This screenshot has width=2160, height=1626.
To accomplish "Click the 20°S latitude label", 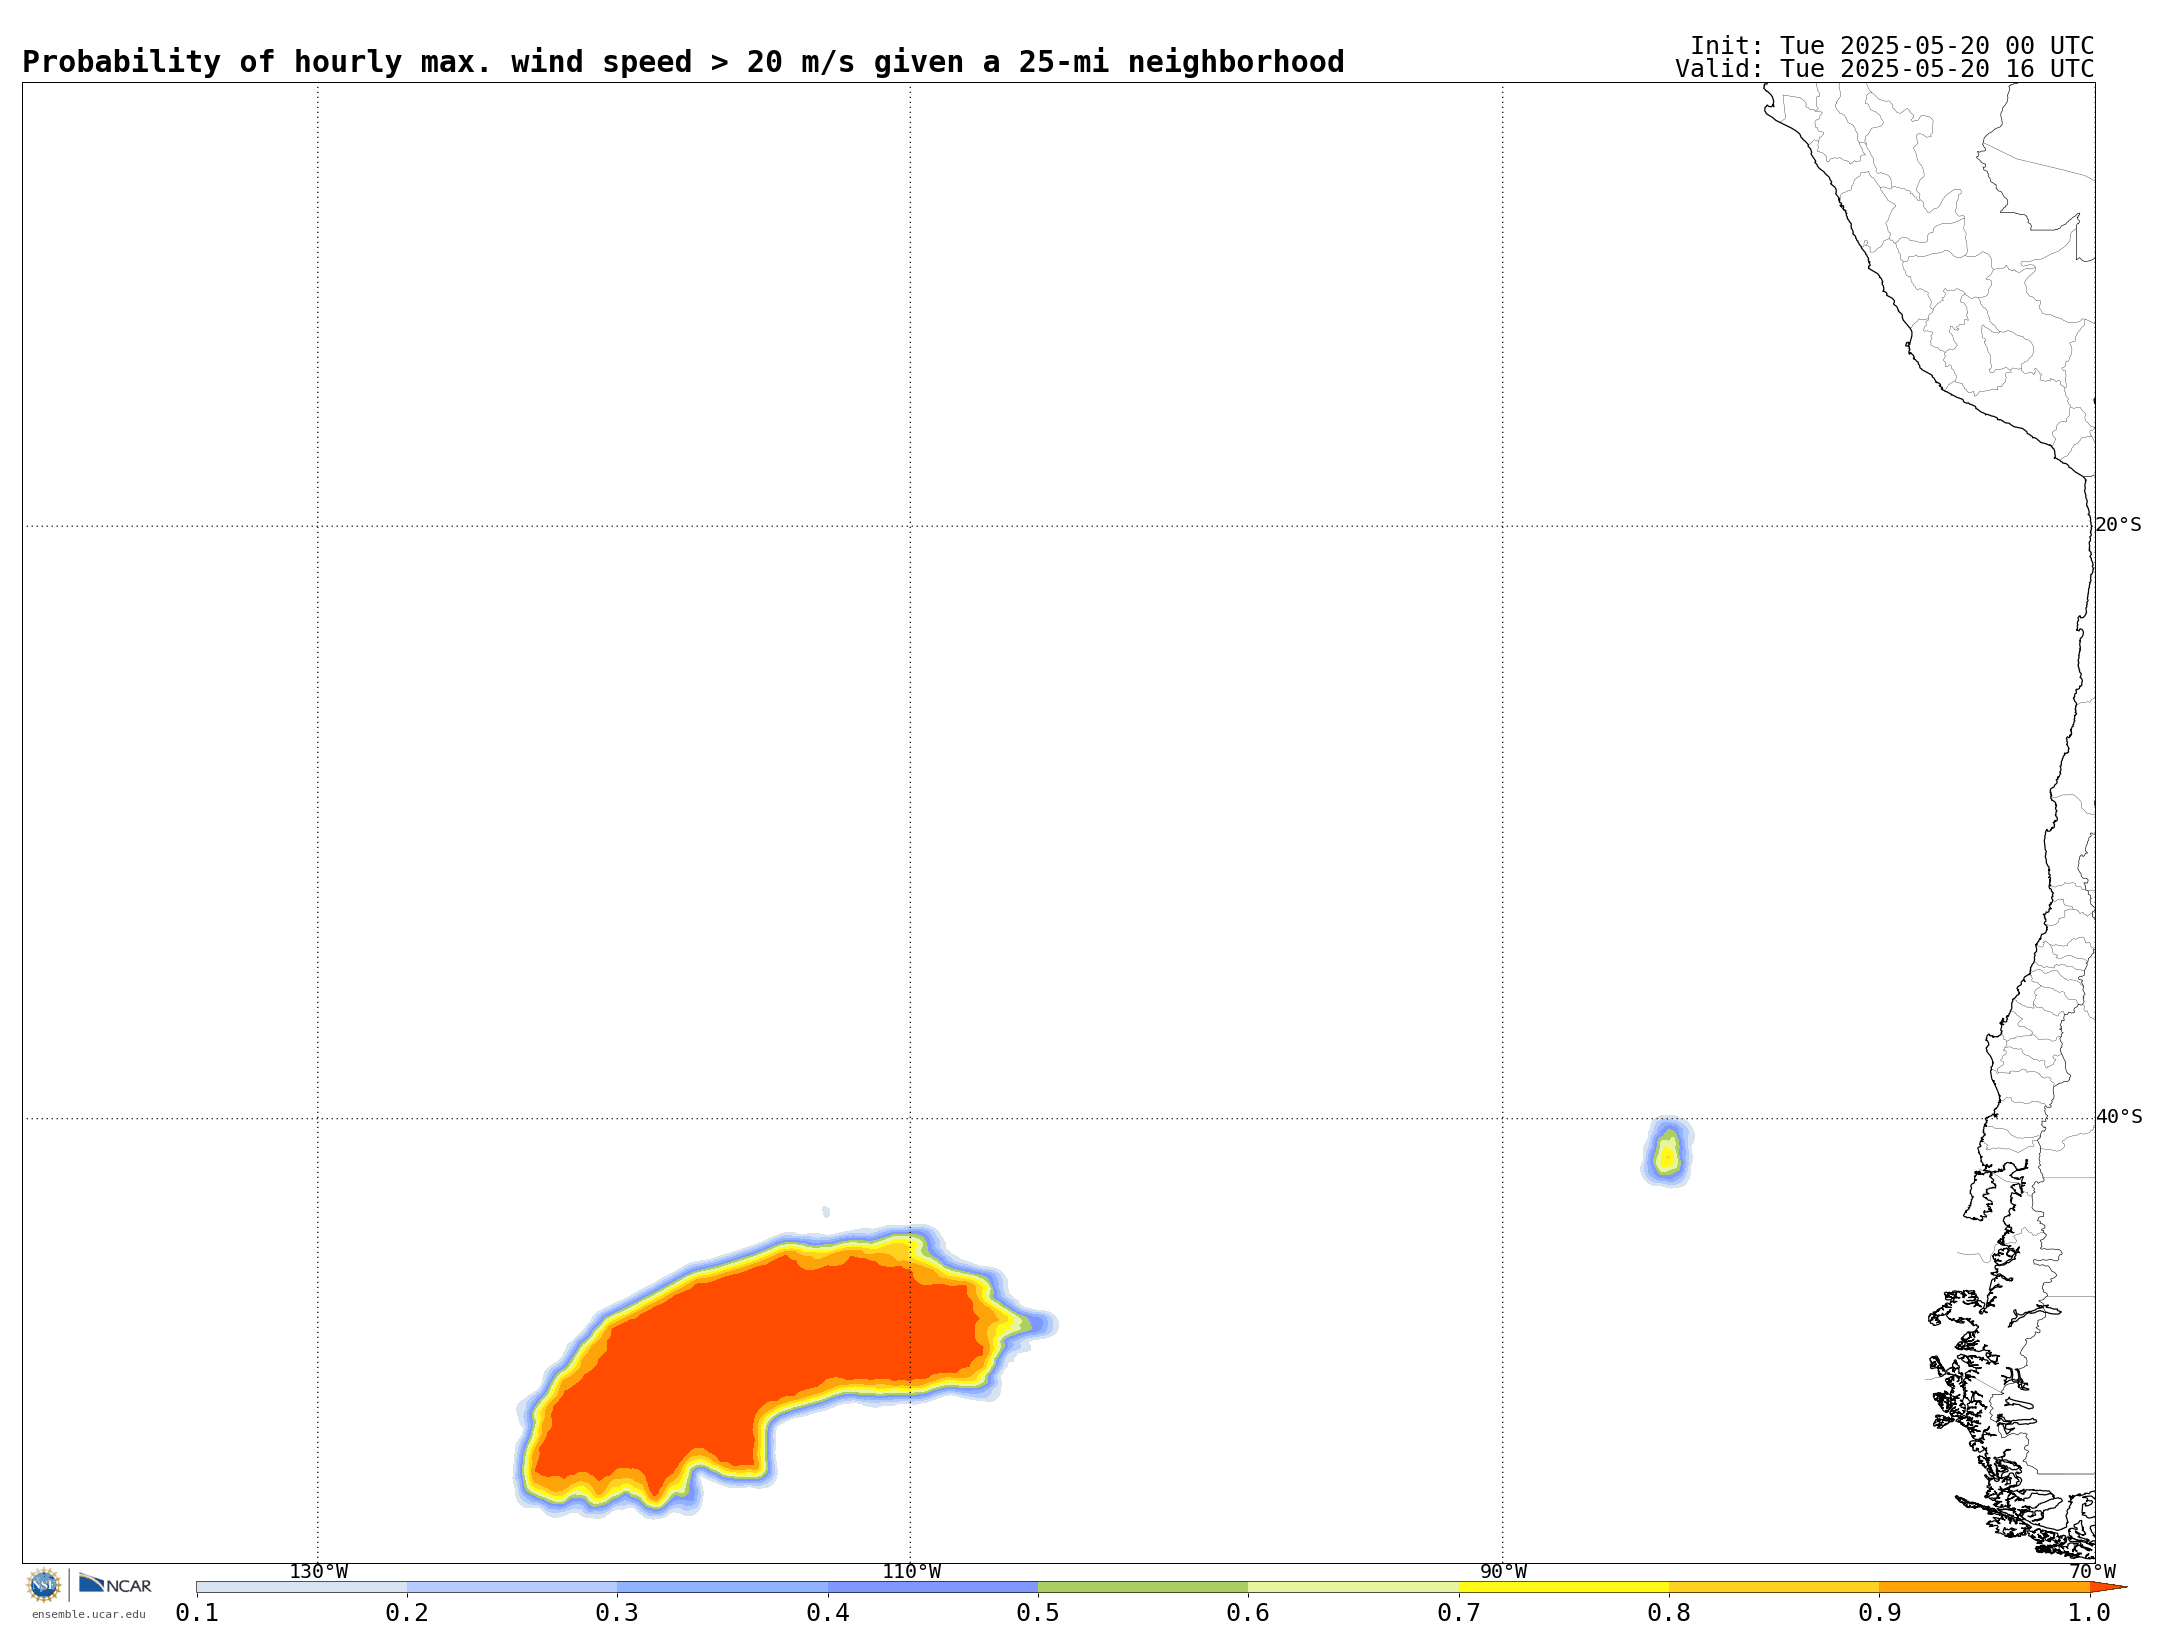I will (2118, 525).
